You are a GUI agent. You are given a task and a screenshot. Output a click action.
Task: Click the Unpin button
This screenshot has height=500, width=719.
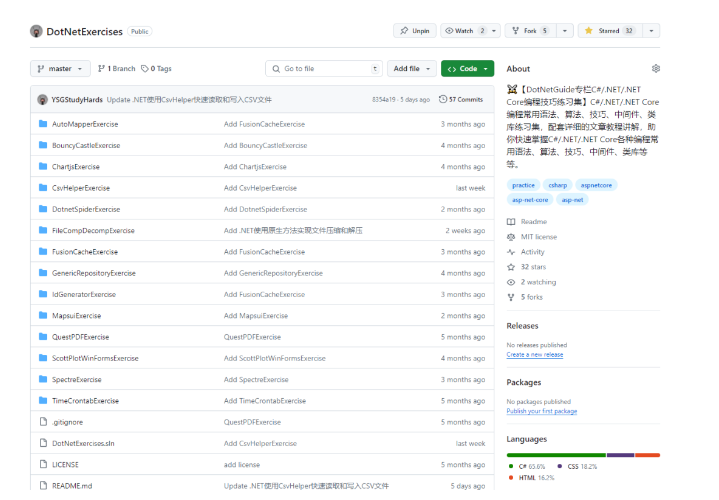[415, 31]
